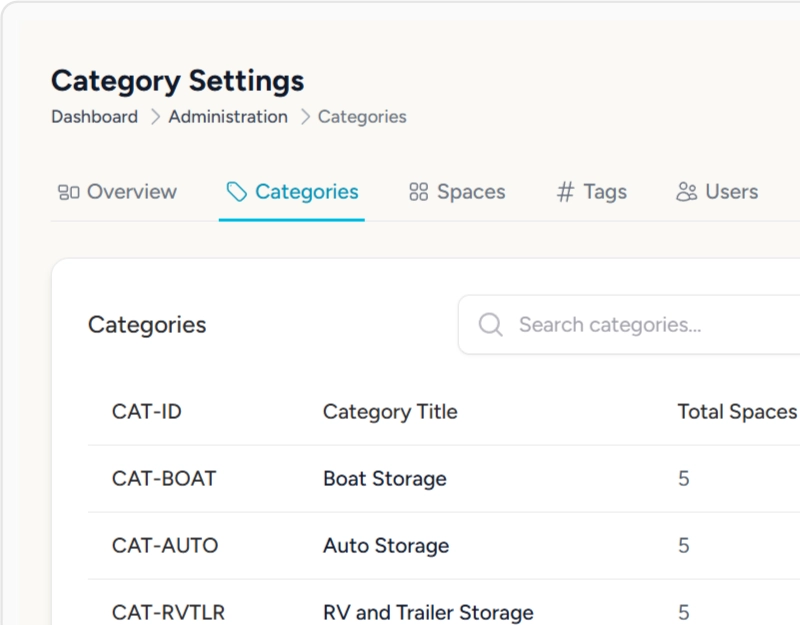The image size is (800, 625).
Task: Click the layout icon beside Overview
Action: click(x=68, y=192)
